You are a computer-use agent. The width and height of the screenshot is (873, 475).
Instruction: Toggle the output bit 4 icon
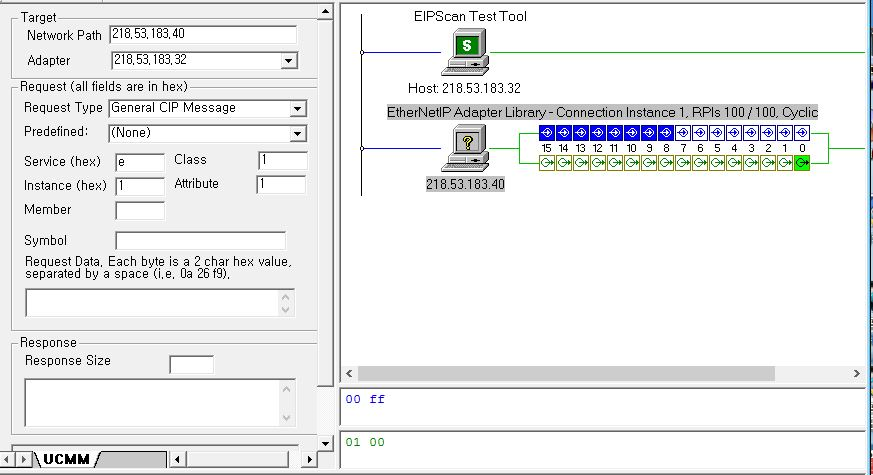coord(734,163)
